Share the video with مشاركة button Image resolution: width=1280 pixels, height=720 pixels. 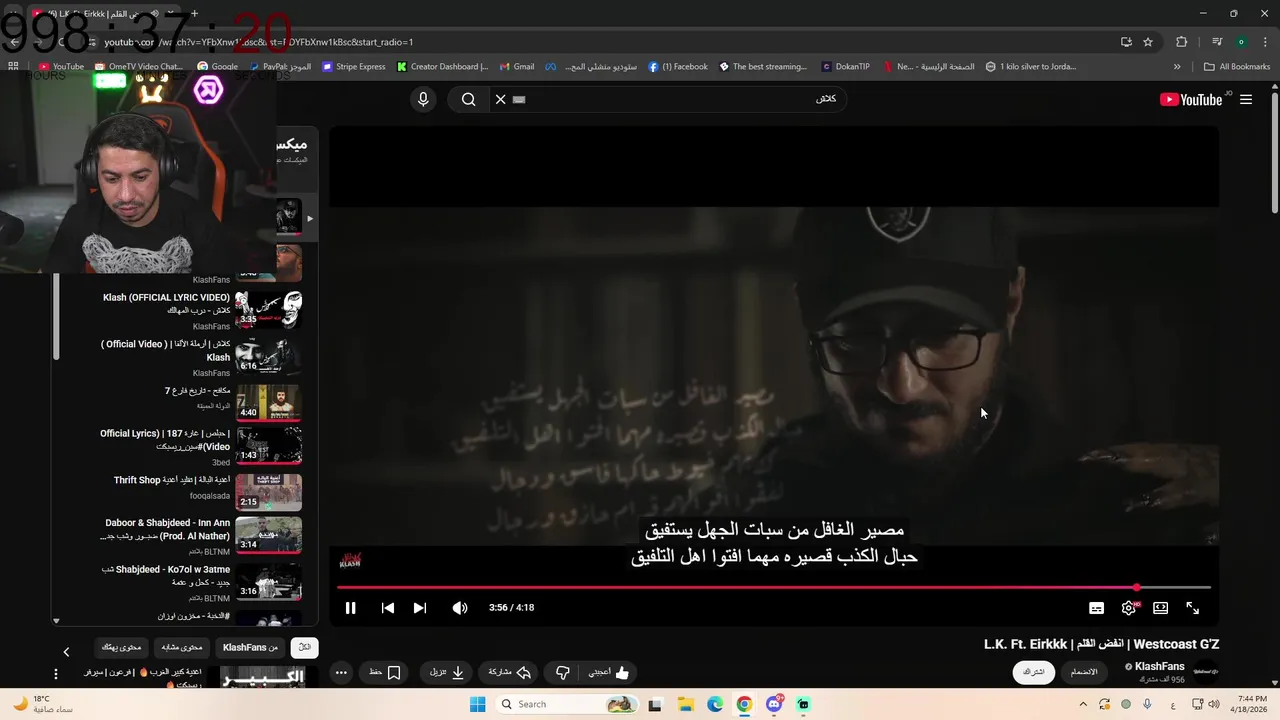[x=510, y=673]
